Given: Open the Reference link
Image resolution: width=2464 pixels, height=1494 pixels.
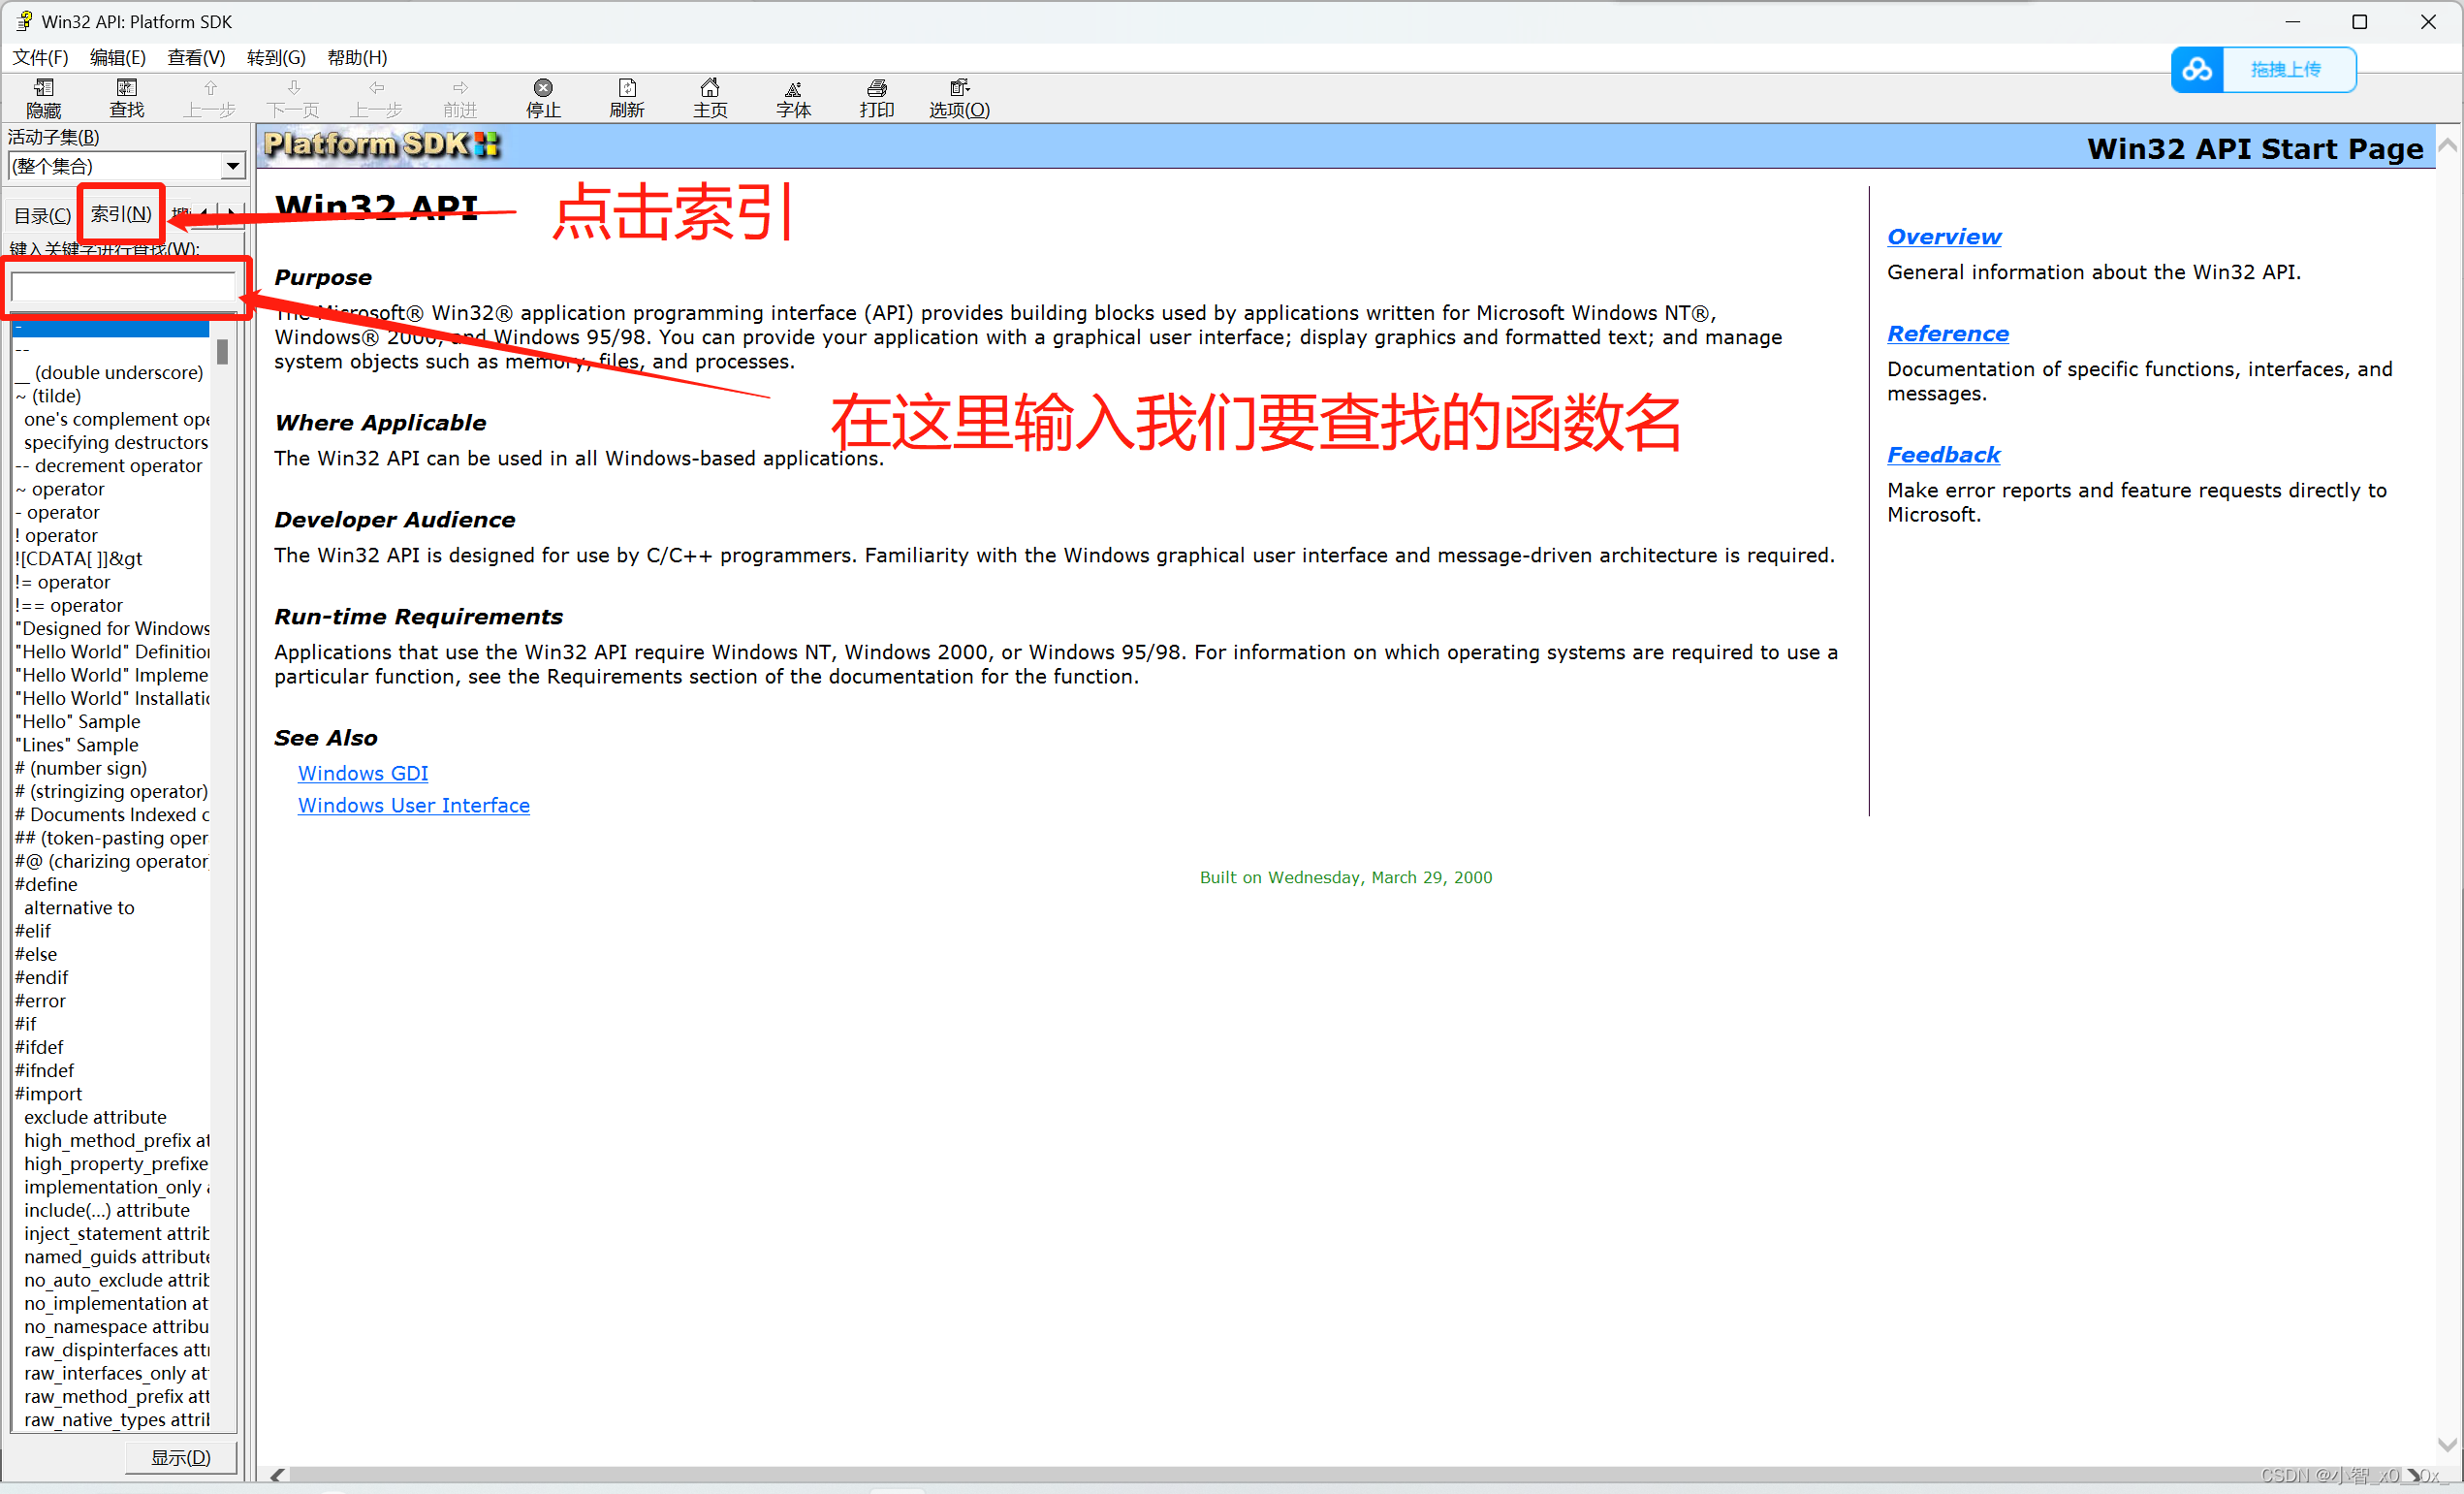Looking at the screenshot, I should 1947,334.
